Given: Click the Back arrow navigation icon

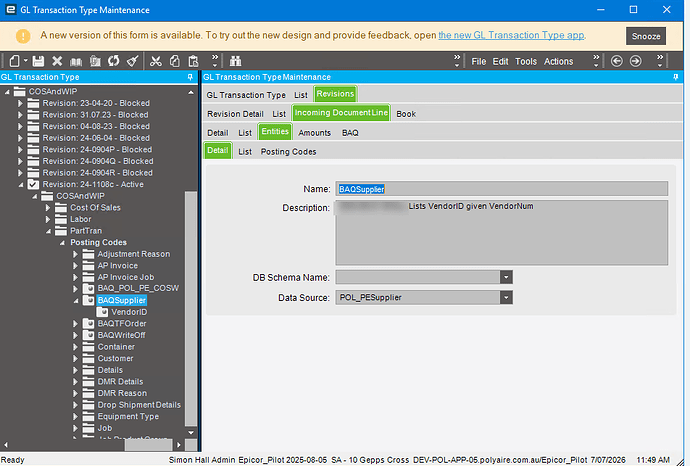Looking at the screenshot, I should (x=617, y=61).
